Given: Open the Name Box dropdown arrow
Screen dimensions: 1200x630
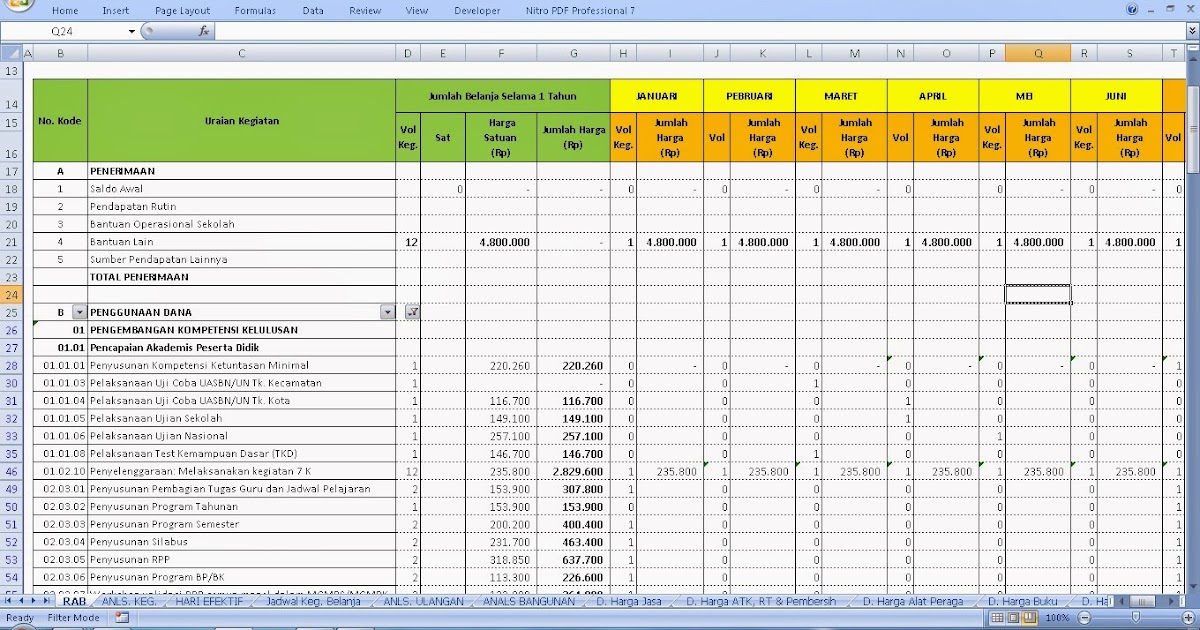Looking at the screenshot, I should [131, 31].
